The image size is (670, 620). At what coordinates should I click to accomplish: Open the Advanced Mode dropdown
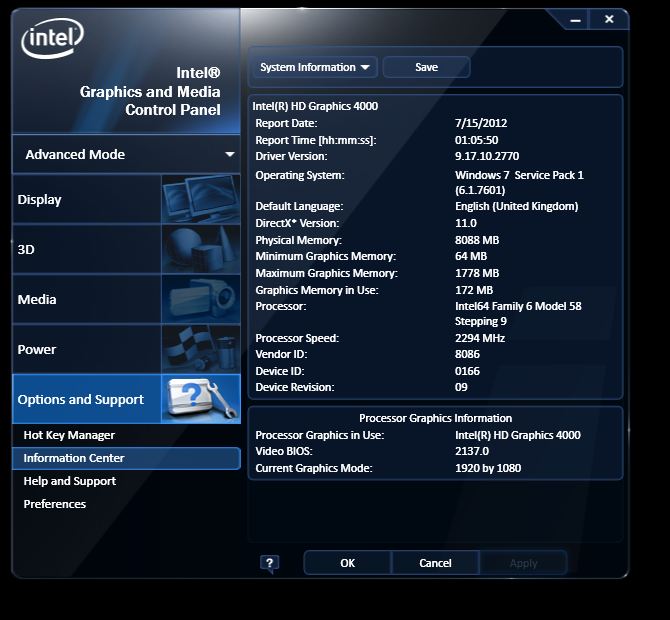(126, 154)
